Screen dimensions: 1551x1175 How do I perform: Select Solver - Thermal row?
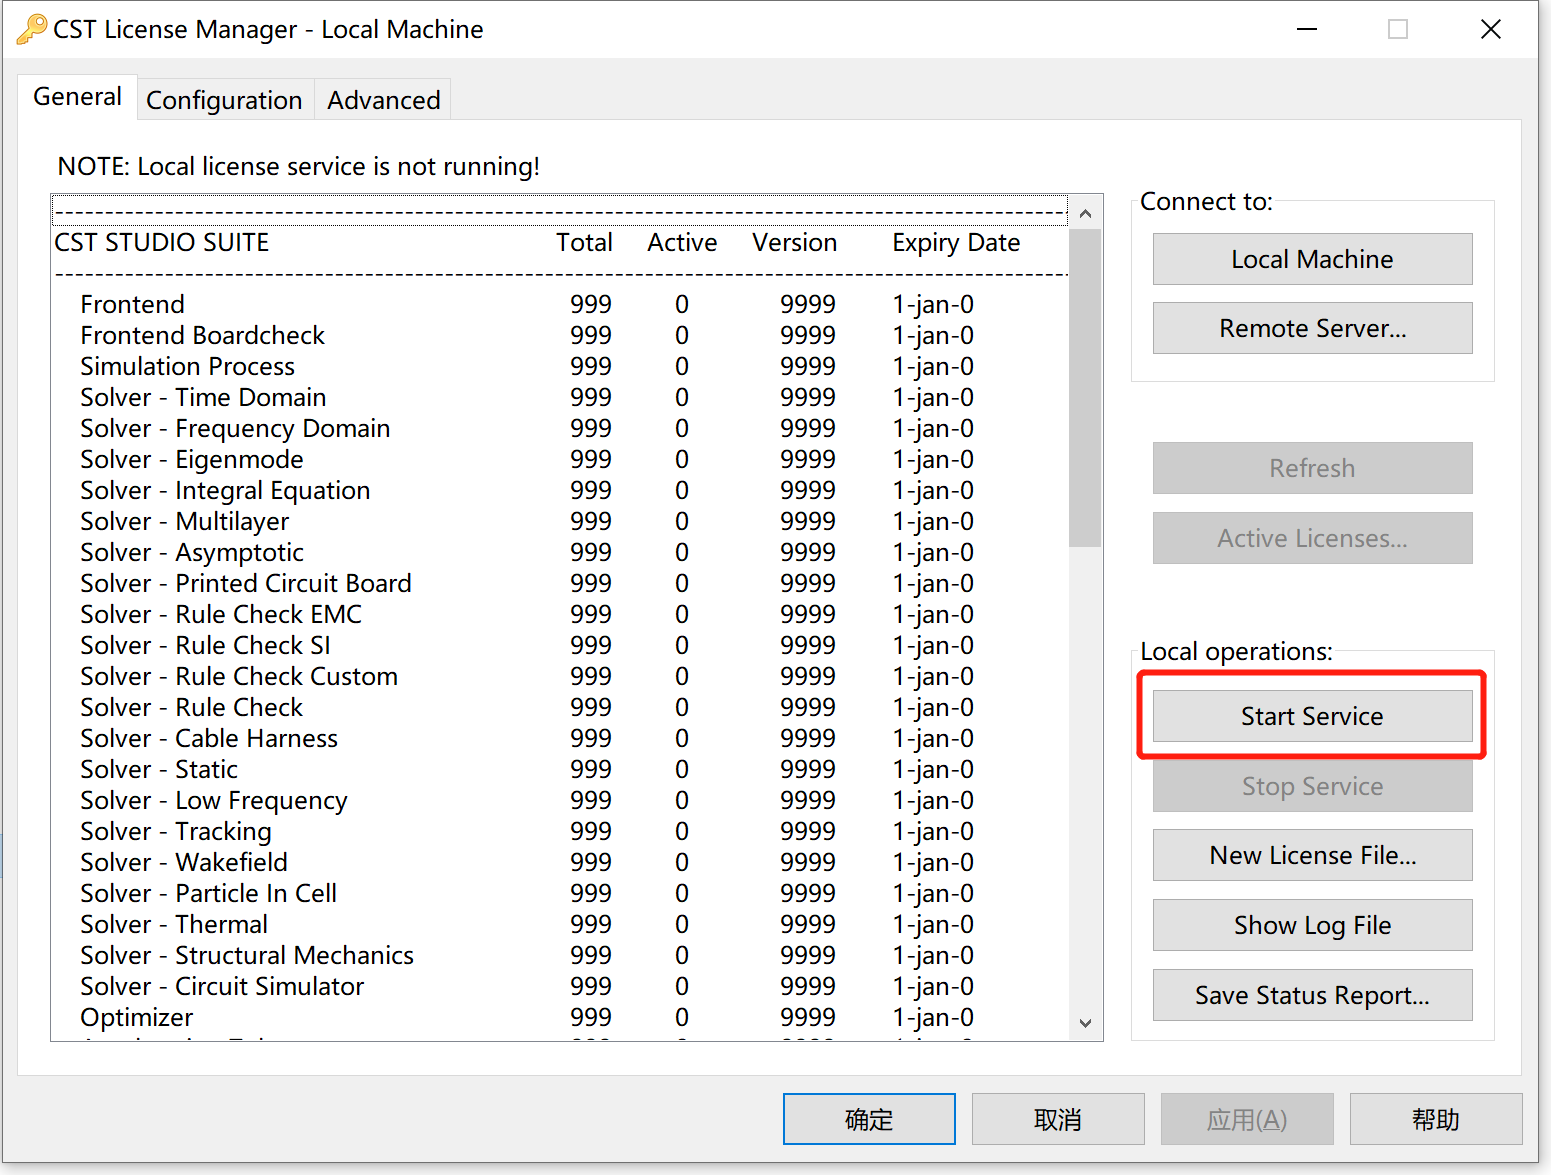[560, 924]
